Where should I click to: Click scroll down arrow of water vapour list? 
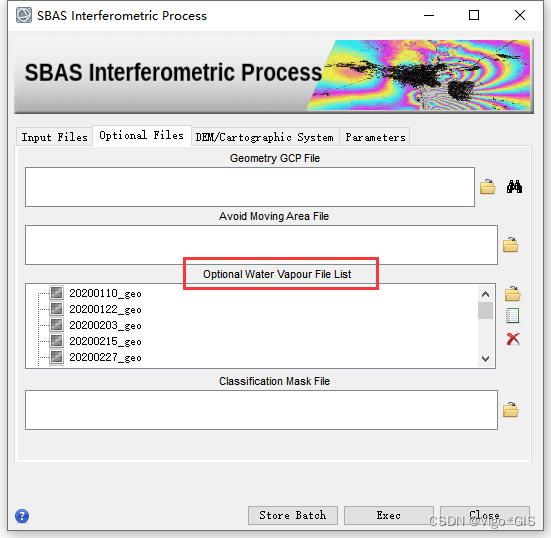486,358
